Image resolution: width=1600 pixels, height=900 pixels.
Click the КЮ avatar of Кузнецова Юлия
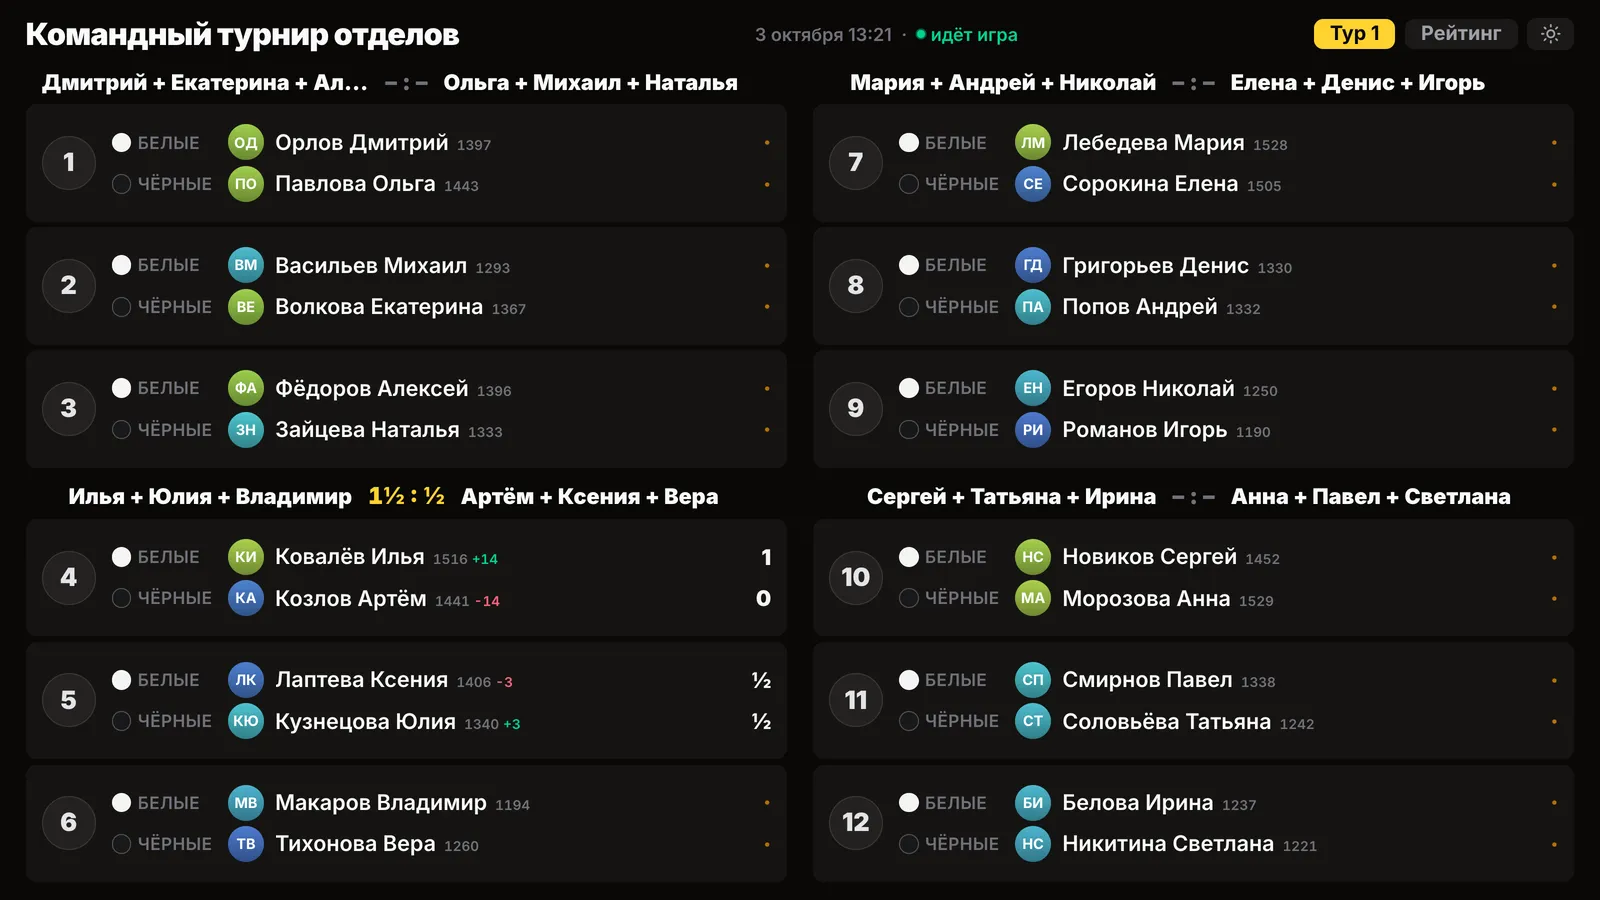pyautogui.click(x=246, y=721)
